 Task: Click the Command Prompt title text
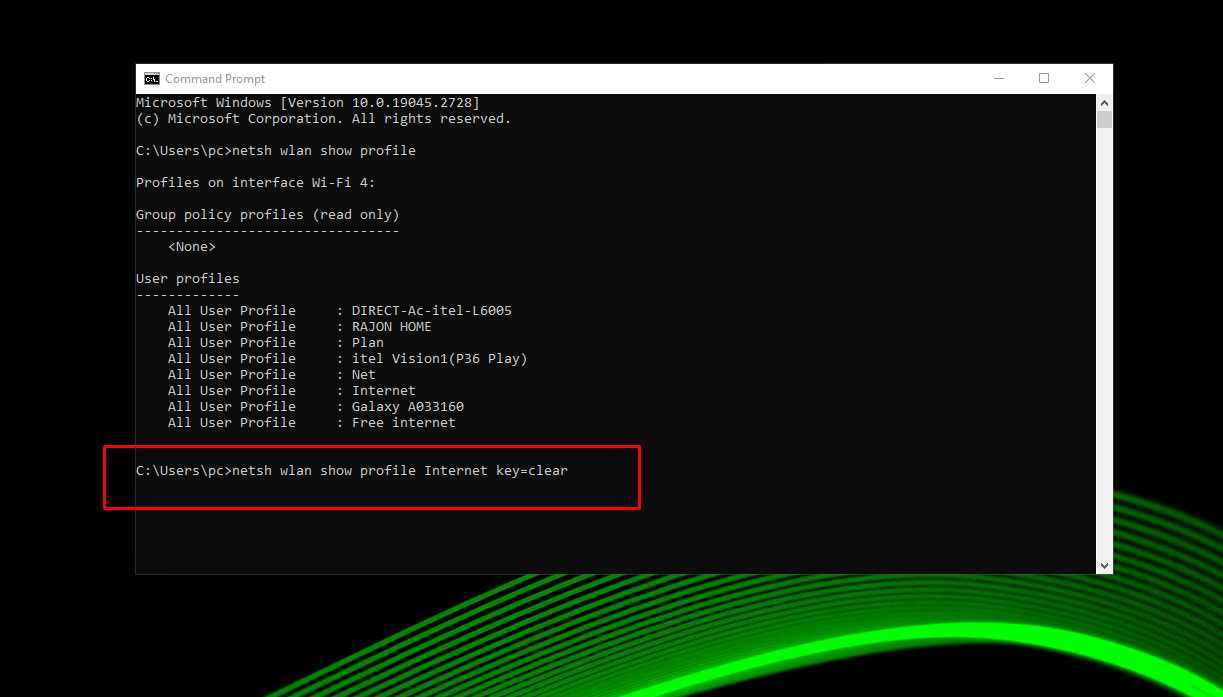pos(215,79)
